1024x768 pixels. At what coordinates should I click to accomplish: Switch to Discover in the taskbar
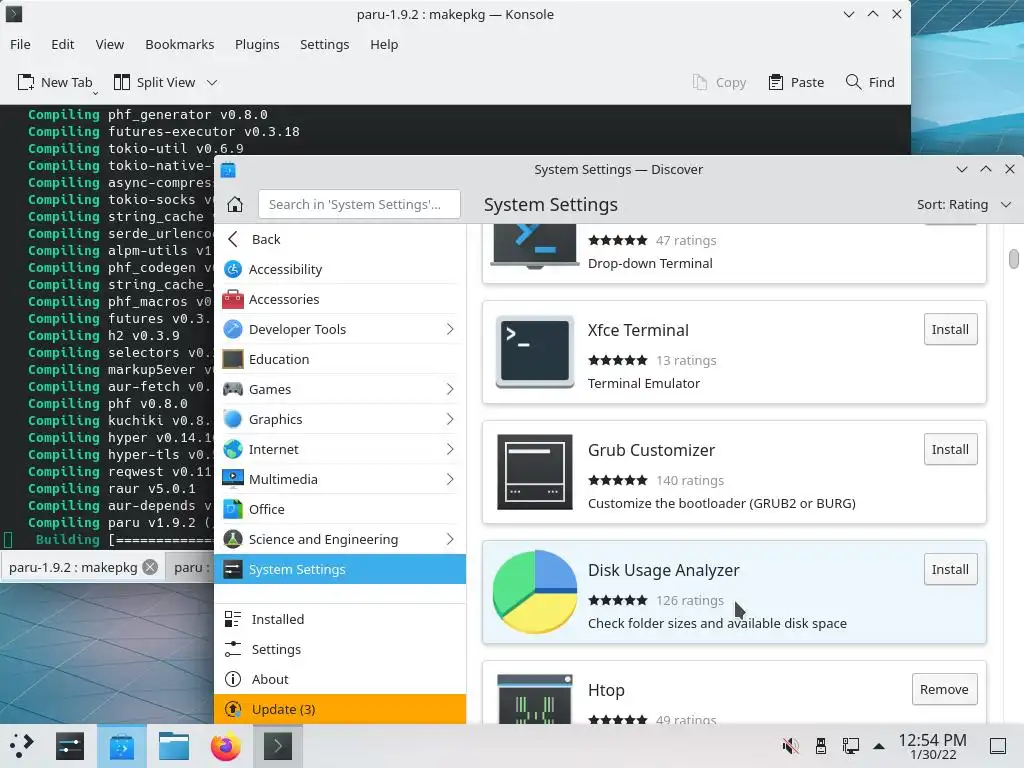[121, 746]
